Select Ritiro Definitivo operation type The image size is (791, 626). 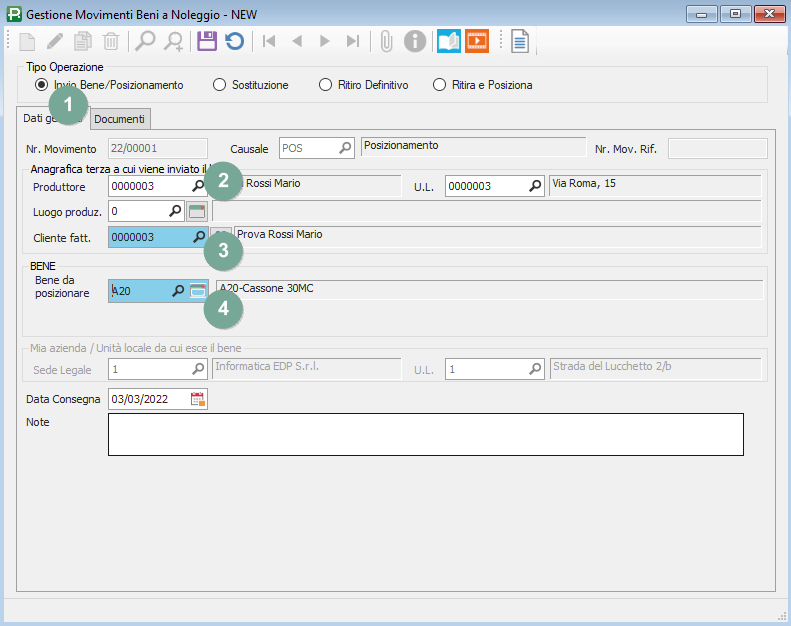point(325,85)
